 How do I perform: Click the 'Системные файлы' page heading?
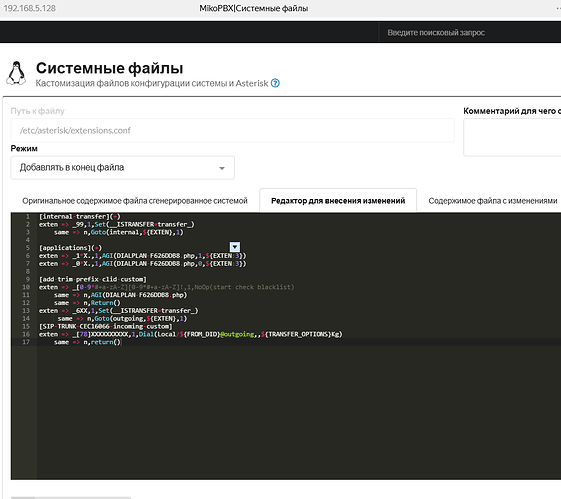[109, 68]
